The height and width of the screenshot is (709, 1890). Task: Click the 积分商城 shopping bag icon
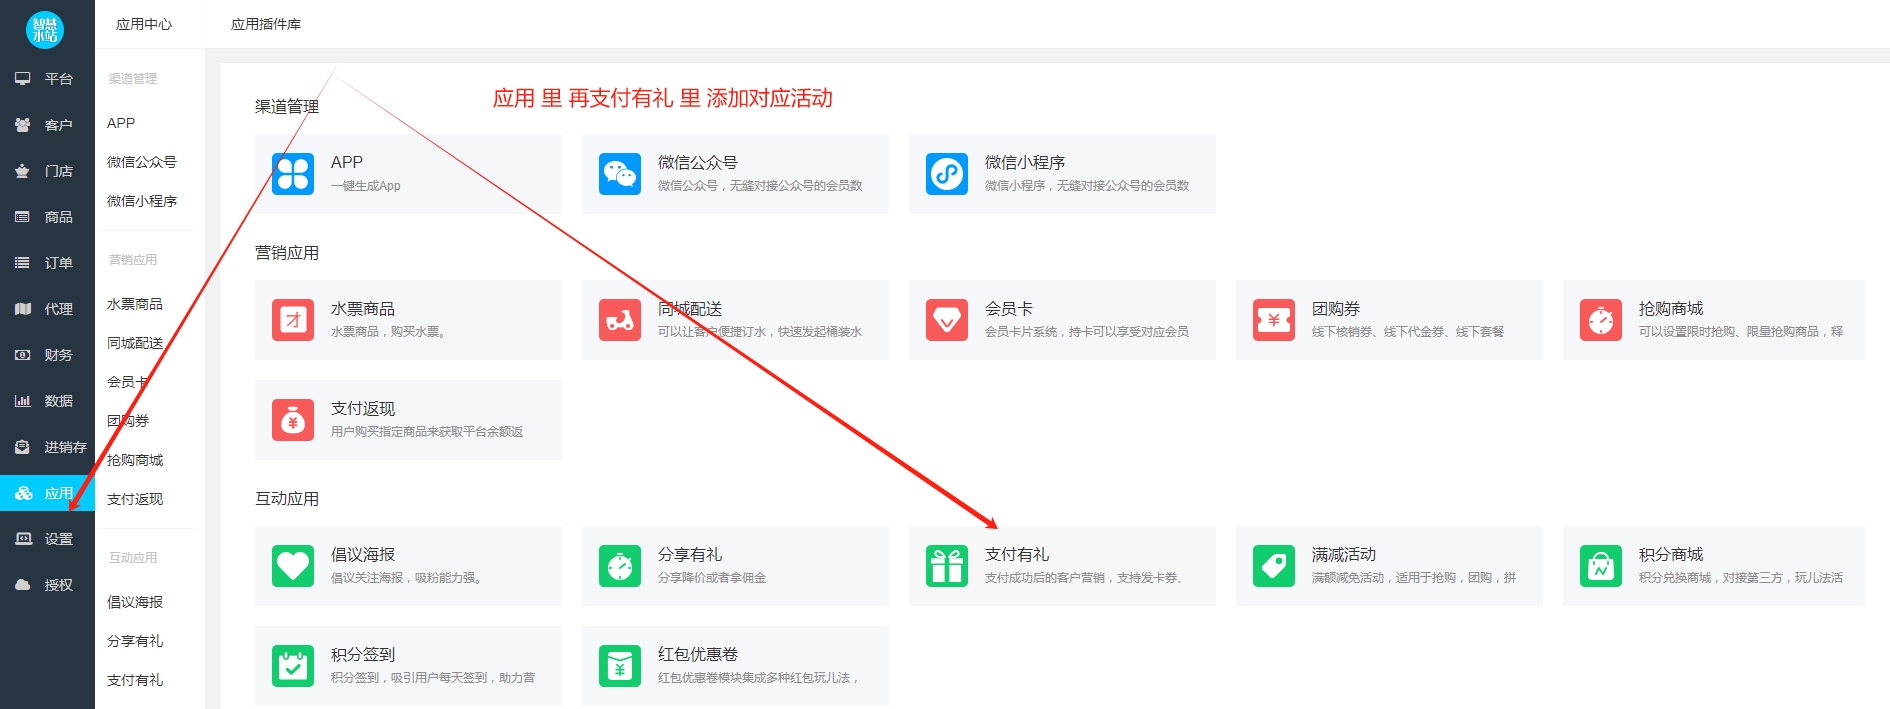click(x=1601, y=566)
